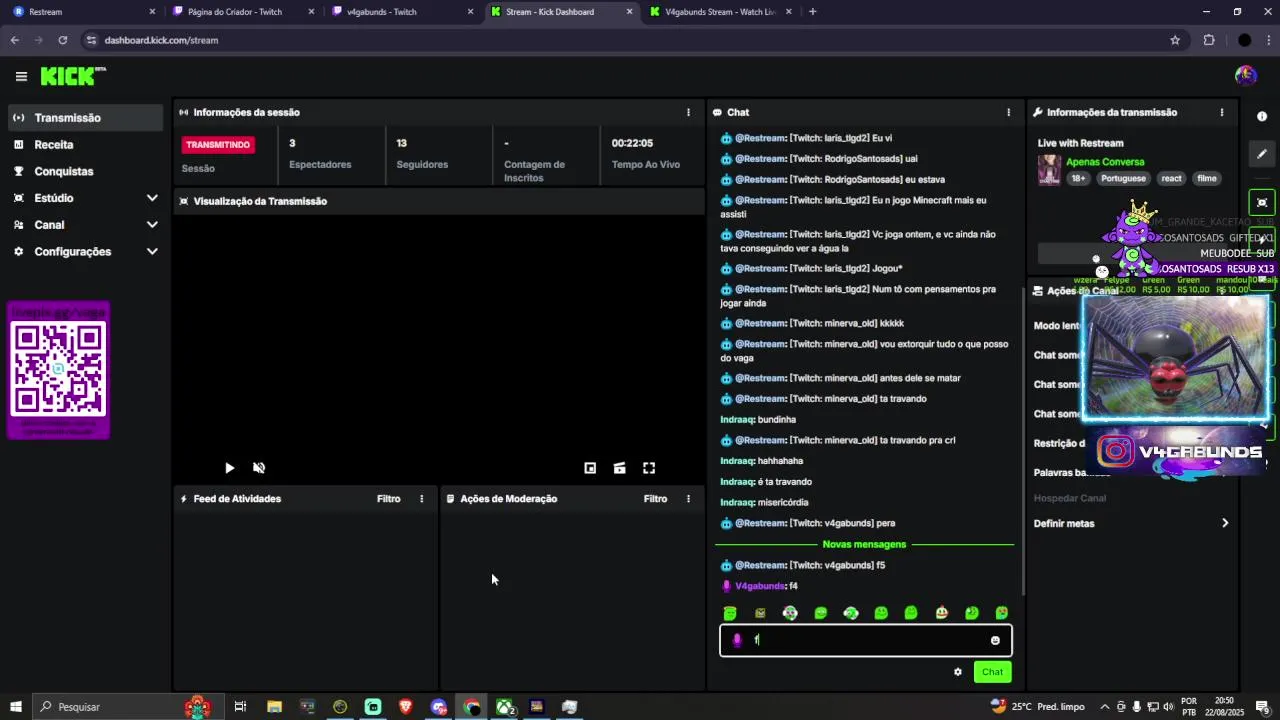Switch to the Restream browser tab
This screenshot has height=720, width=1280.
(82, 12)
